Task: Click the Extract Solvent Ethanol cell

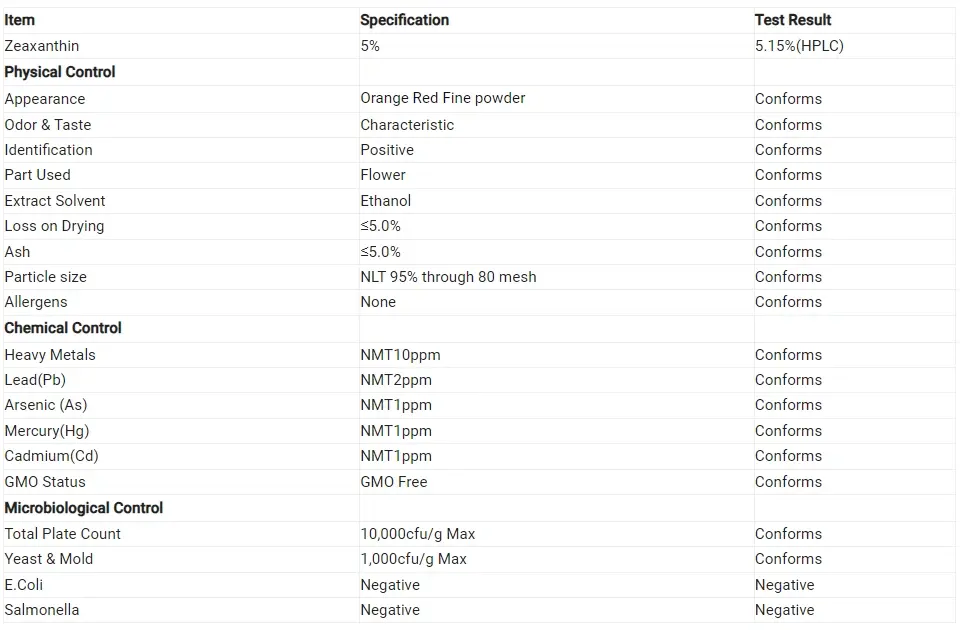Action: point(386,201)
